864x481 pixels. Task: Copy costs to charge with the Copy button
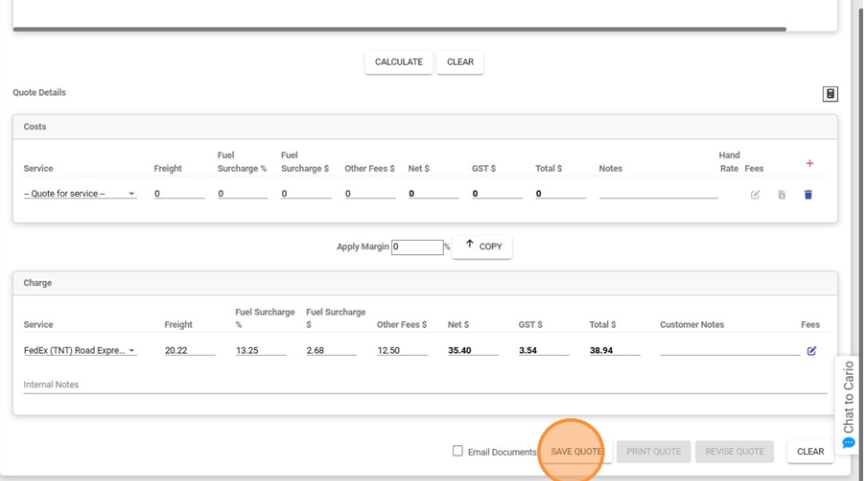(482, 246)
